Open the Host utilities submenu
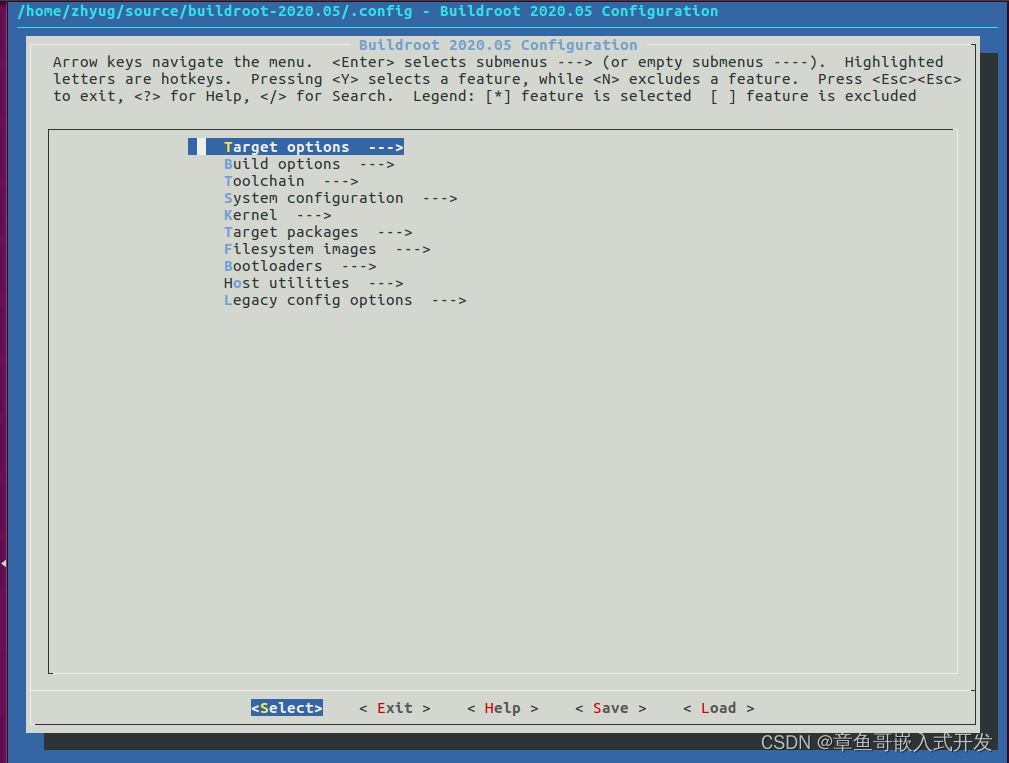Image resolution: width=1009 pixels, height=763 pixels. (313, 283)
